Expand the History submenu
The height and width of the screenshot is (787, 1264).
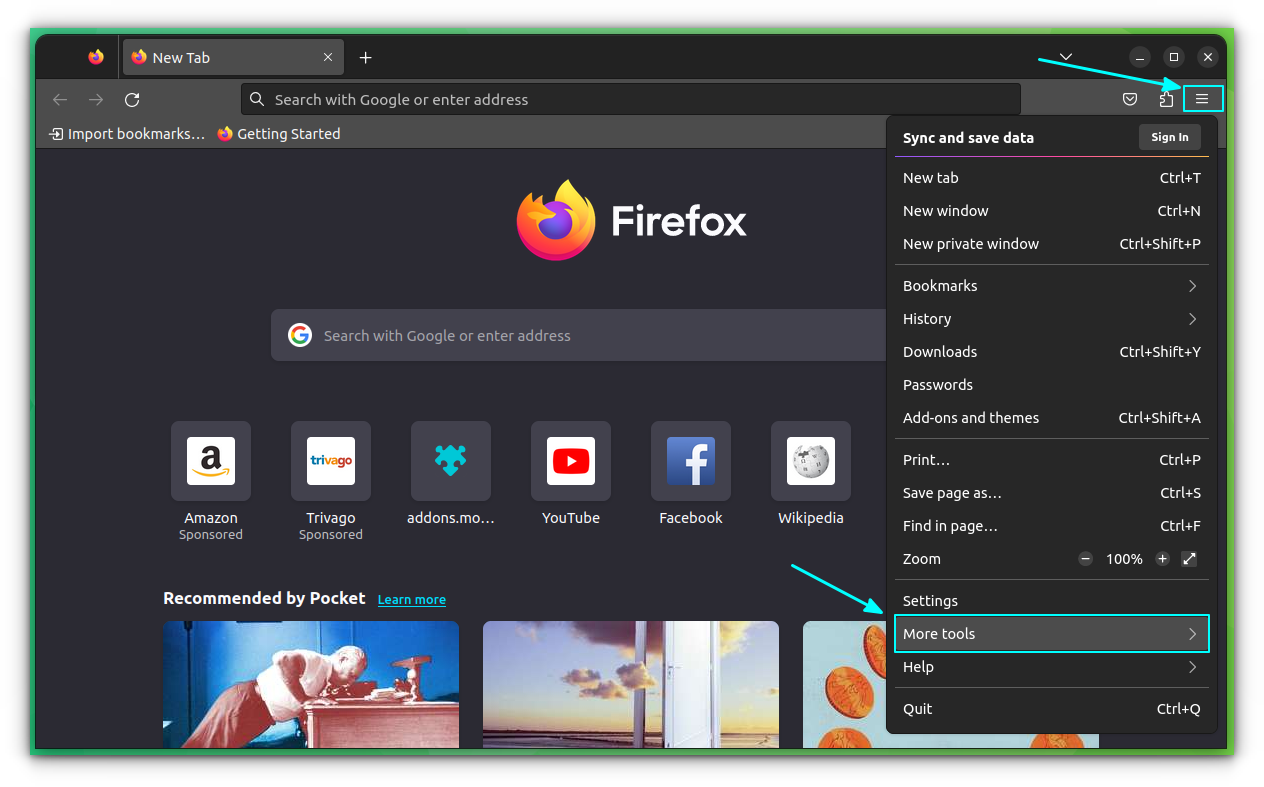pyautogui.click(x=1051, y=318)
